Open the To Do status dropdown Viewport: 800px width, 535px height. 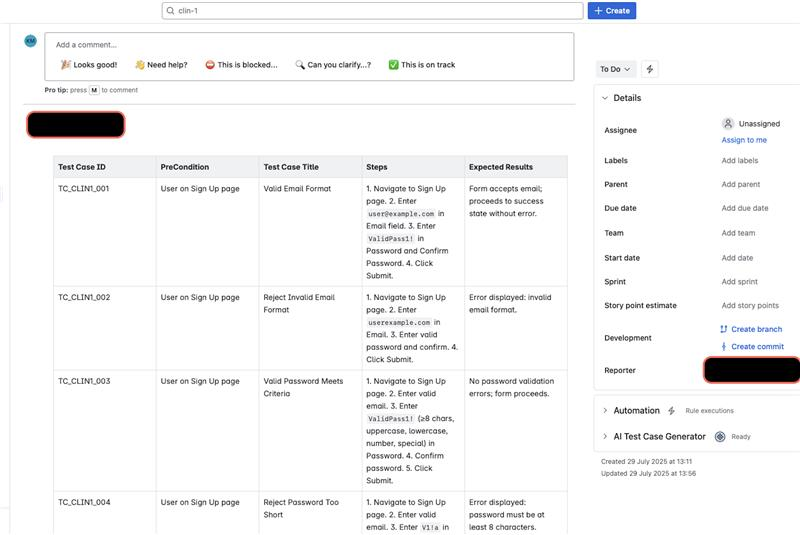[614, 69]
